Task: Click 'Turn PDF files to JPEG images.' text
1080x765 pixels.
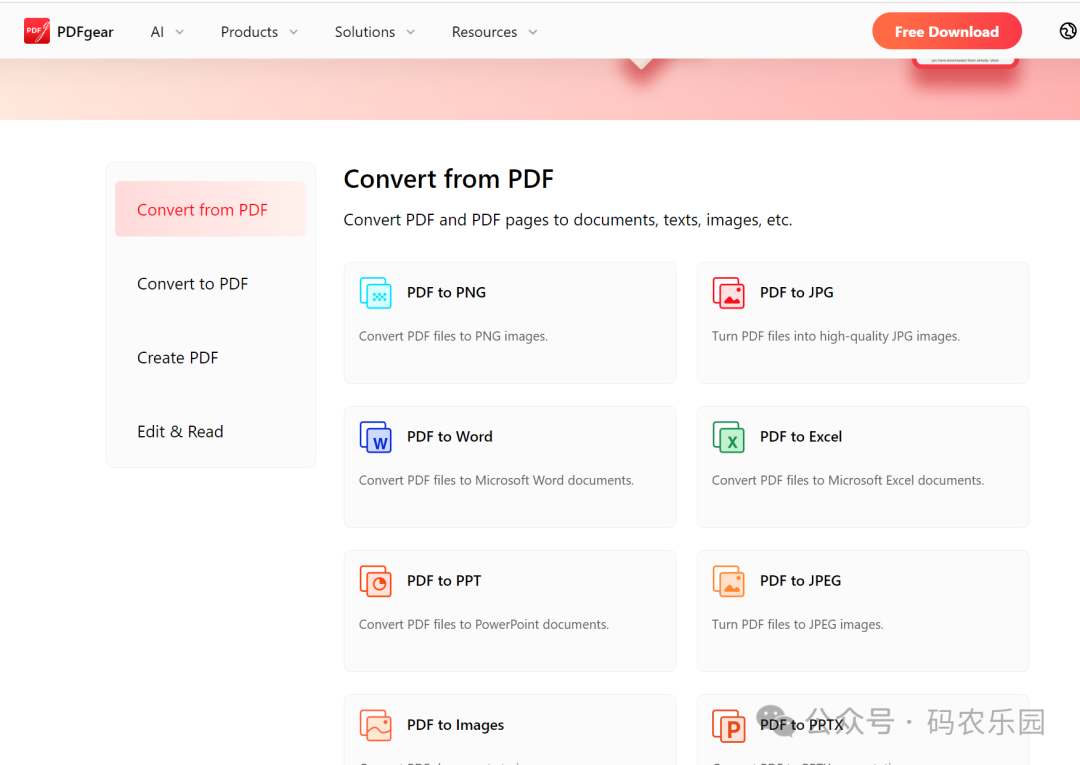Action: [x=798, y=624]
